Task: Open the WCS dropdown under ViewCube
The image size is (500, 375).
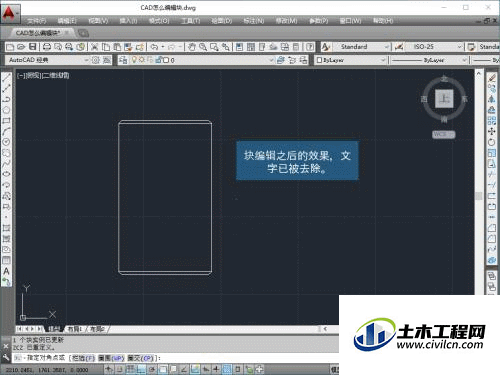Action: [444, 134]
